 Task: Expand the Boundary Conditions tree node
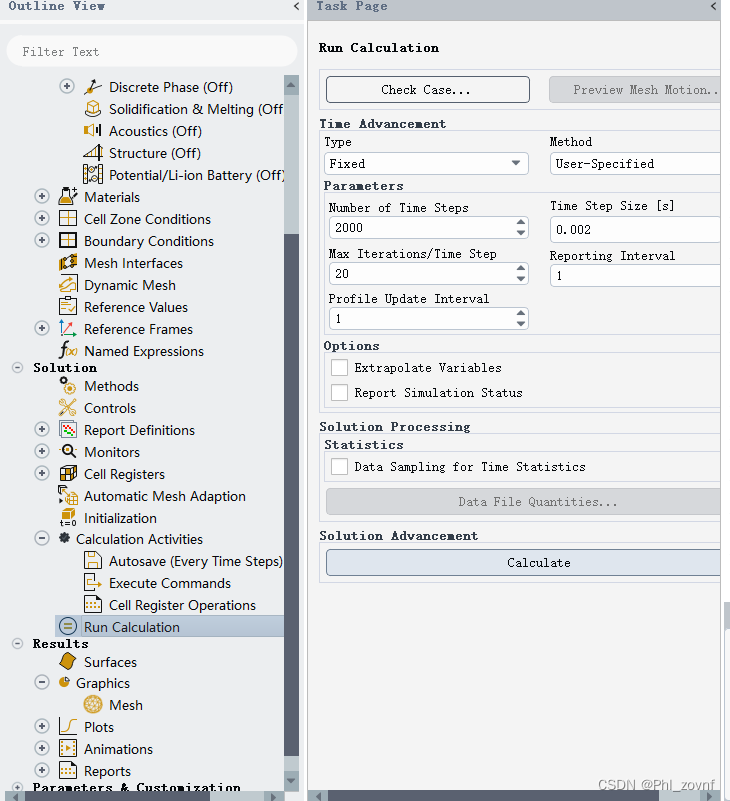[42, 241]
